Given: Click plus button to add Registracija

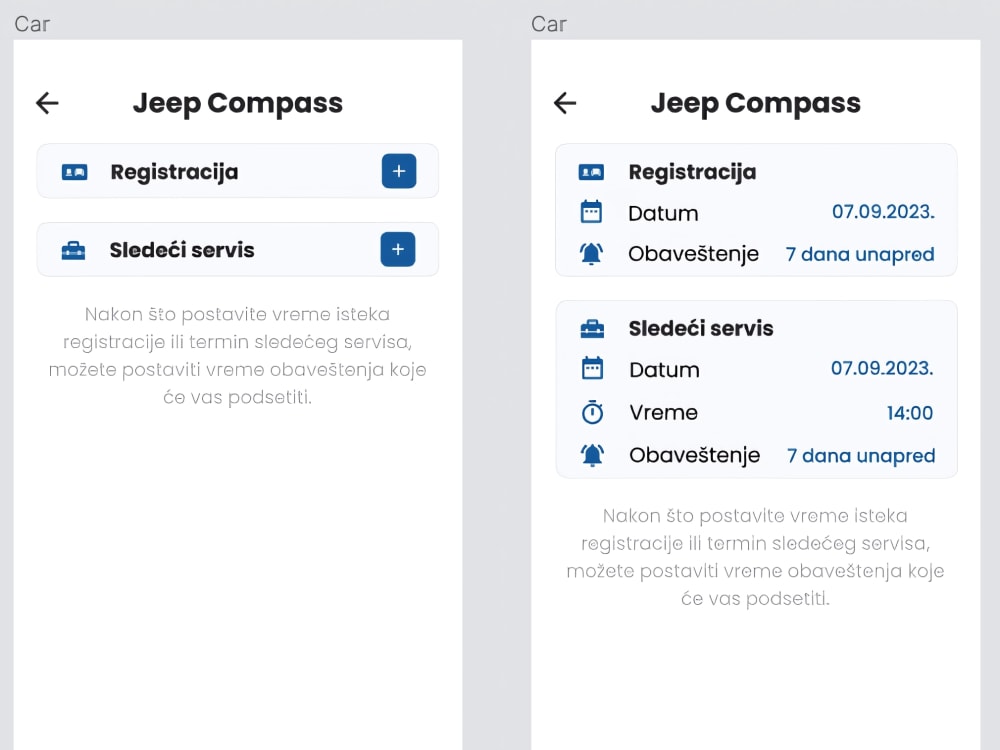Looking at the screenshot, I should click(398, 171).
